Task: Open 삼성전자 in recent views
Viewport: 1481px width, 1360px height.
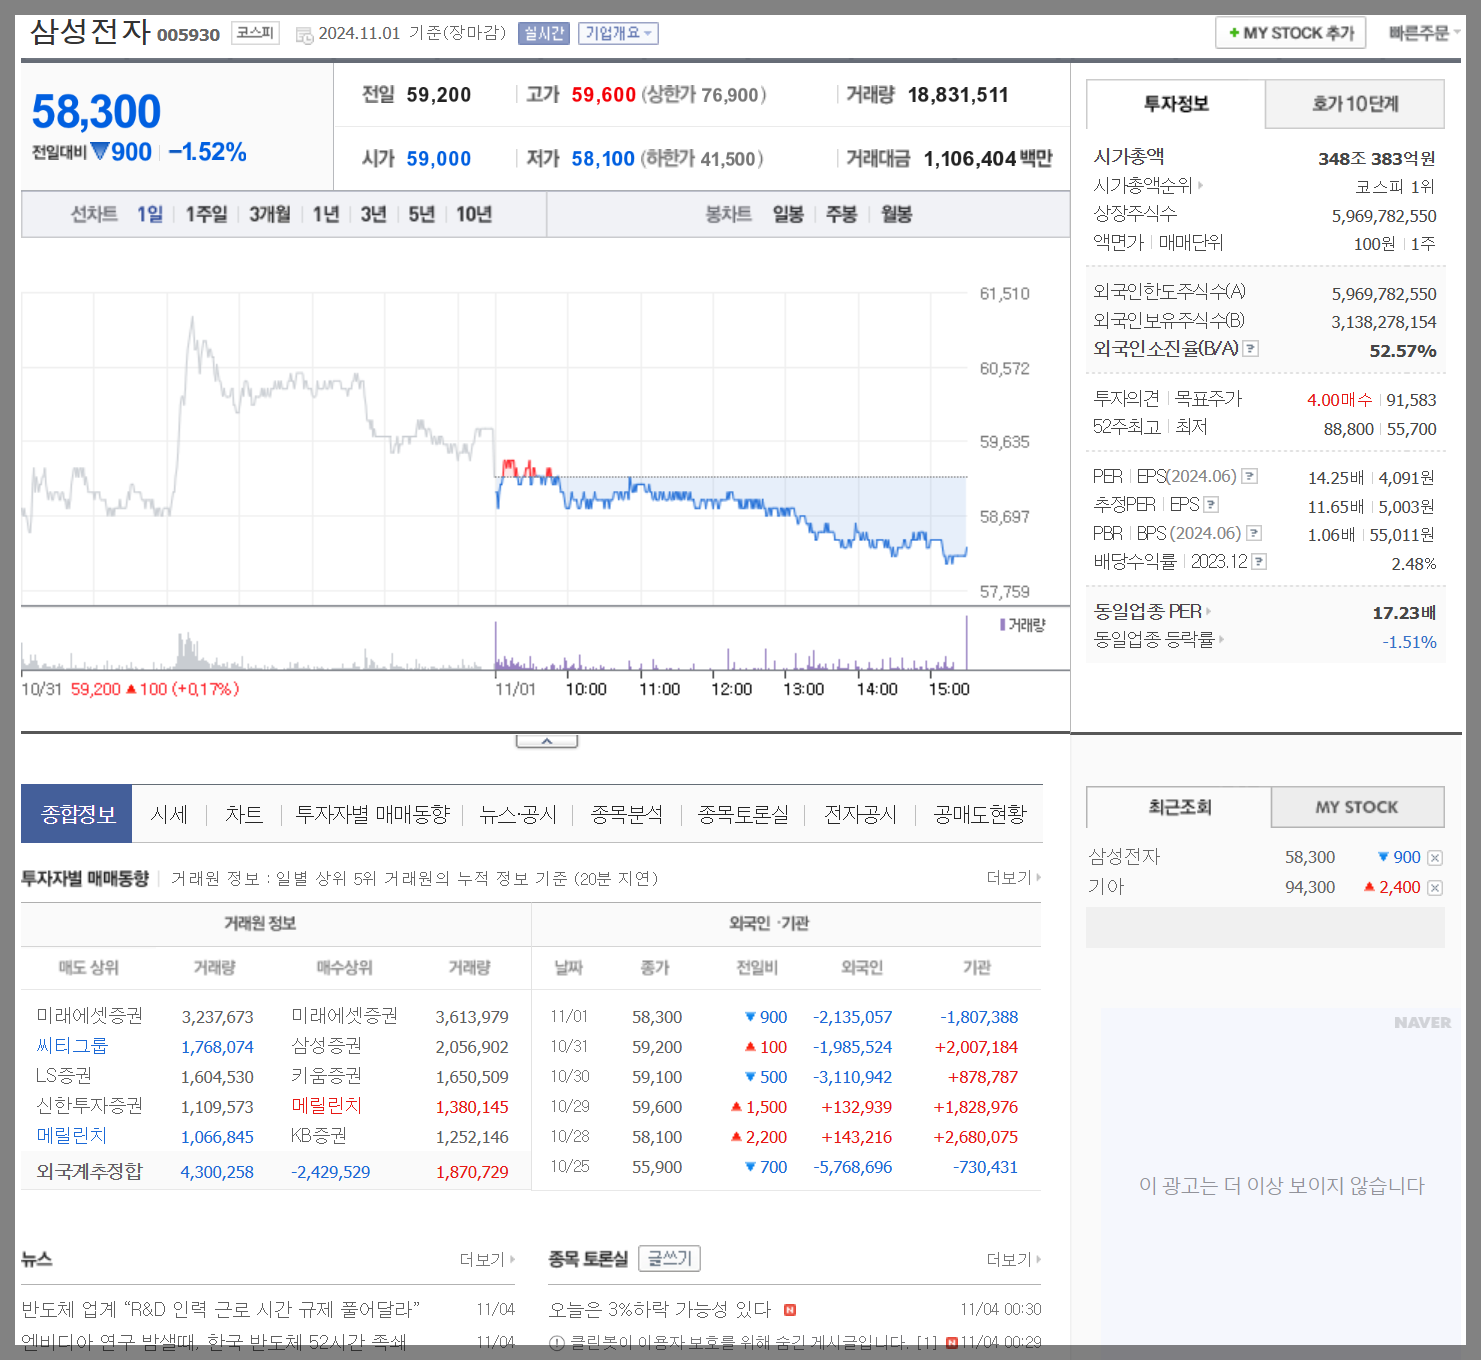Action: coord(1124,857)
